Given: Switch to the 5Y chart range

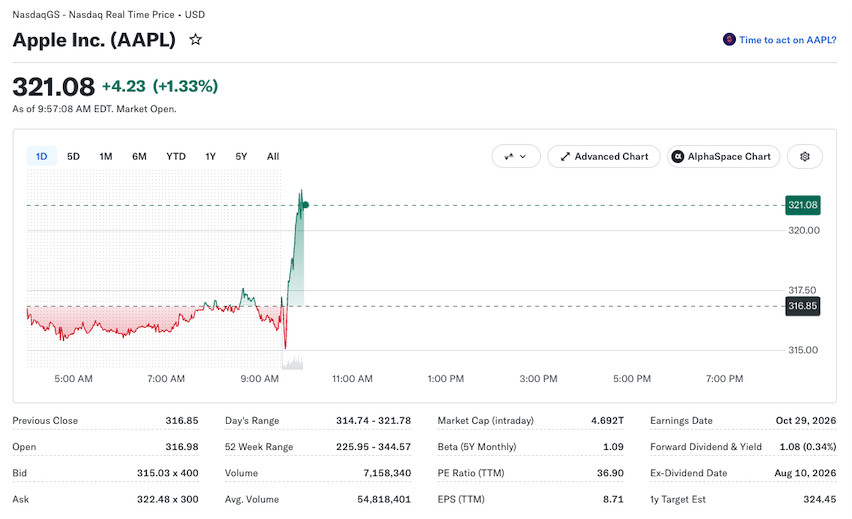Looking at the screenshot, I should click(241, 157).
